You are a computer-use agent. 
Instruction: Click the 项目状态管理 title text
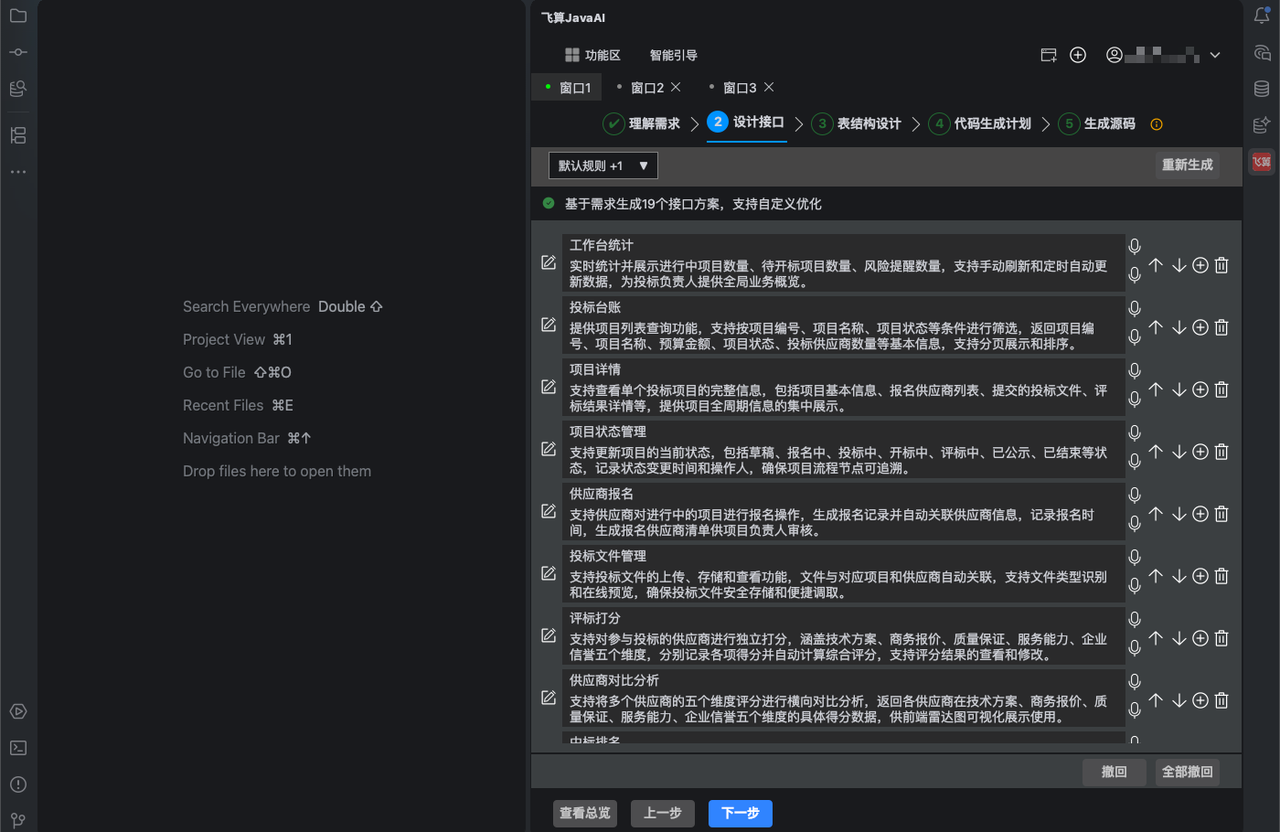click(x=608, y=431)
